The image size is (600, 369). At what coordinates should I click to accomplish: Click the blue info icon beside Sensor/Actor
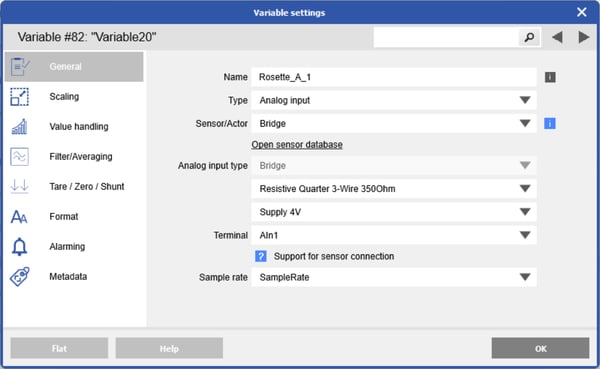[x=550, y=123]
